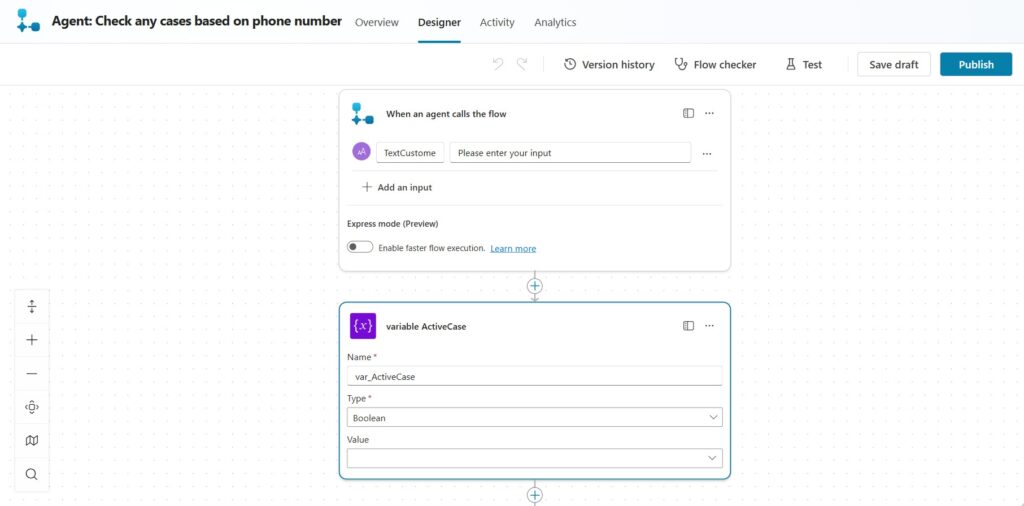Screen dimensions: 1024x506
Task: Open the Flow checker
Action: (x=715, y=64)
